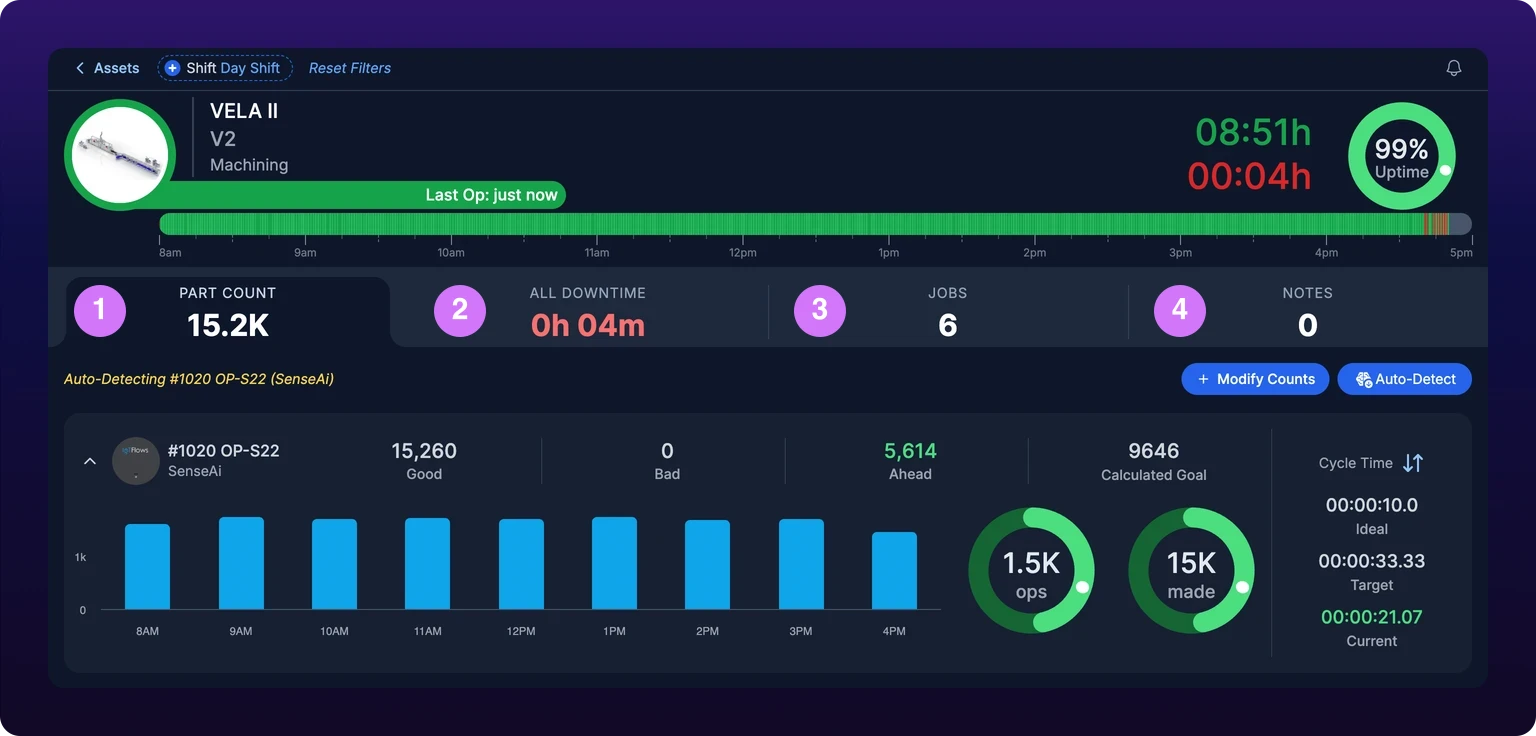This screenshot has height=736, width=1536.
Task: Click the 00:00:21.07 Current cycle time
Action: click(1371, 617)
